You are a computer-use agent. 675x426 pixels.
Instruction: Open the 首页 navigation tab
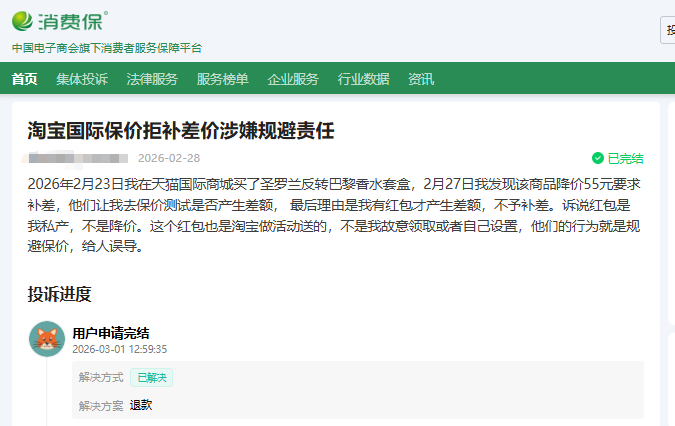[x=25, y=79]
